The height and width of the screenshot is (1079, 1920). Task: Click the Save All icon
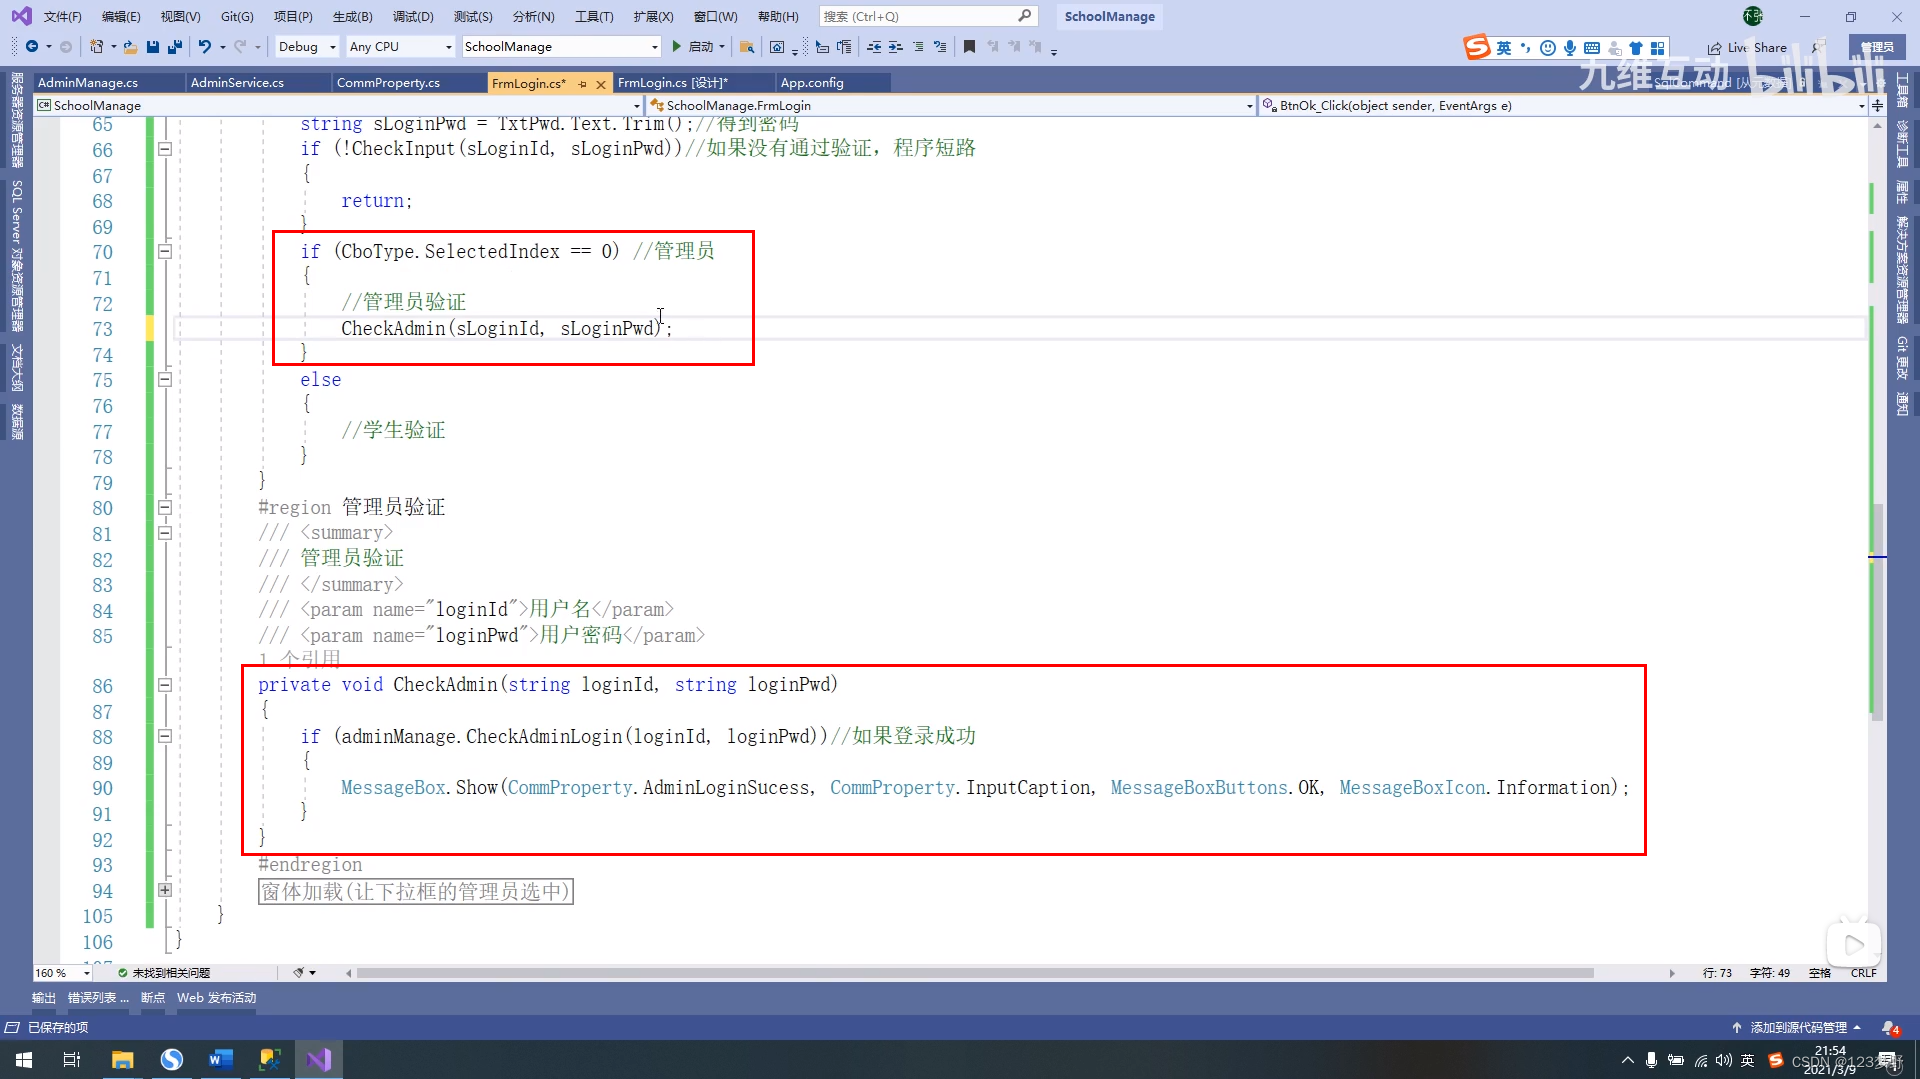(175, 46)
